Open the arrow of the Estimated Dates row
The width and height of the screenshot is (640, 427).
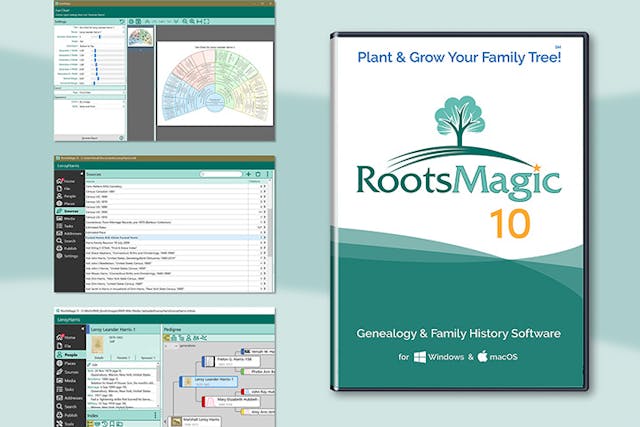(x=264, y=227)
